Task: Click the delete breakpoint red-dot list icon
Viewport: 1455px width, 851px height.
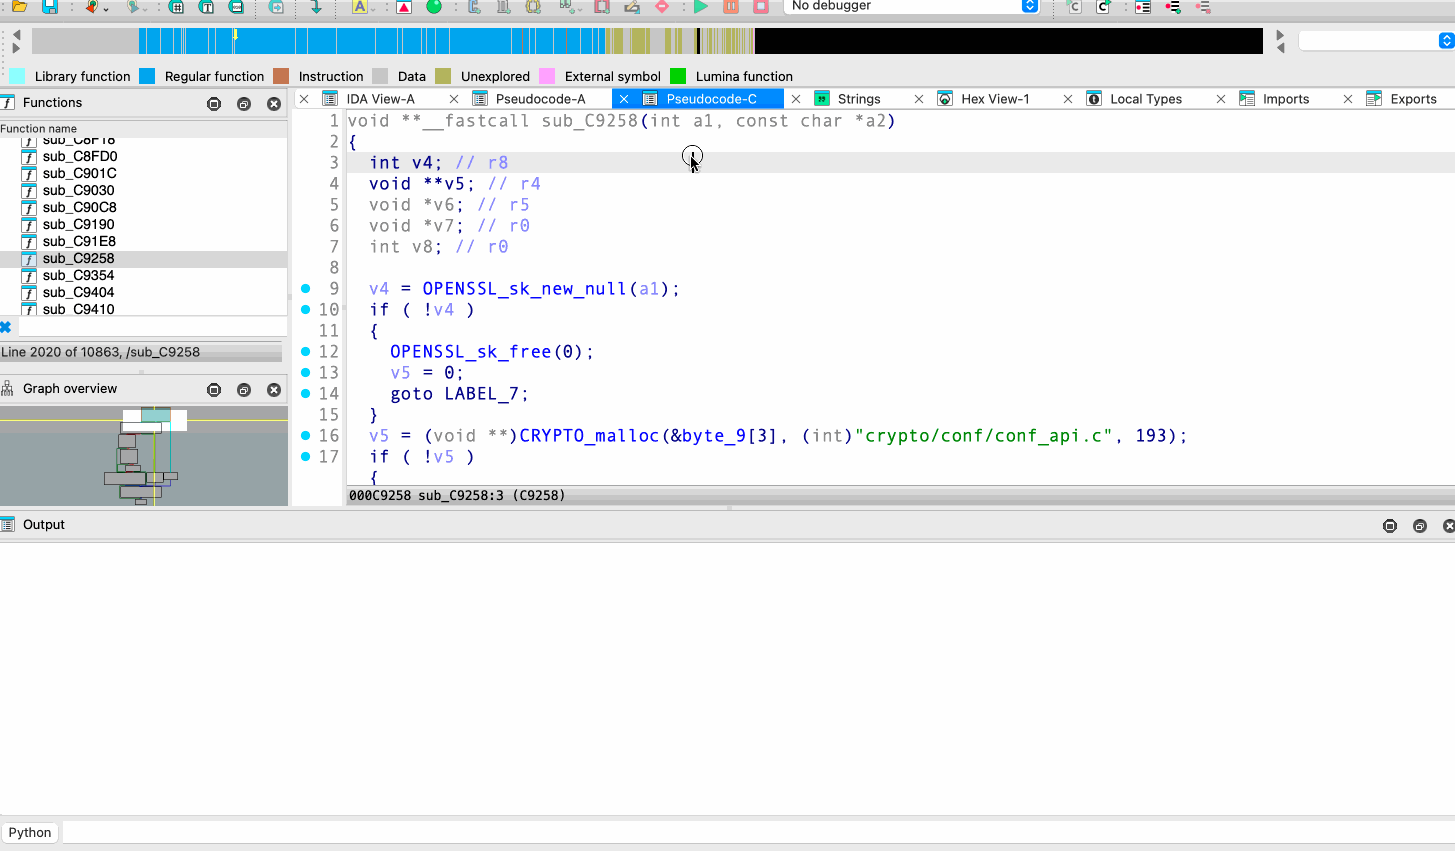Action: [x=1203, y=6]
